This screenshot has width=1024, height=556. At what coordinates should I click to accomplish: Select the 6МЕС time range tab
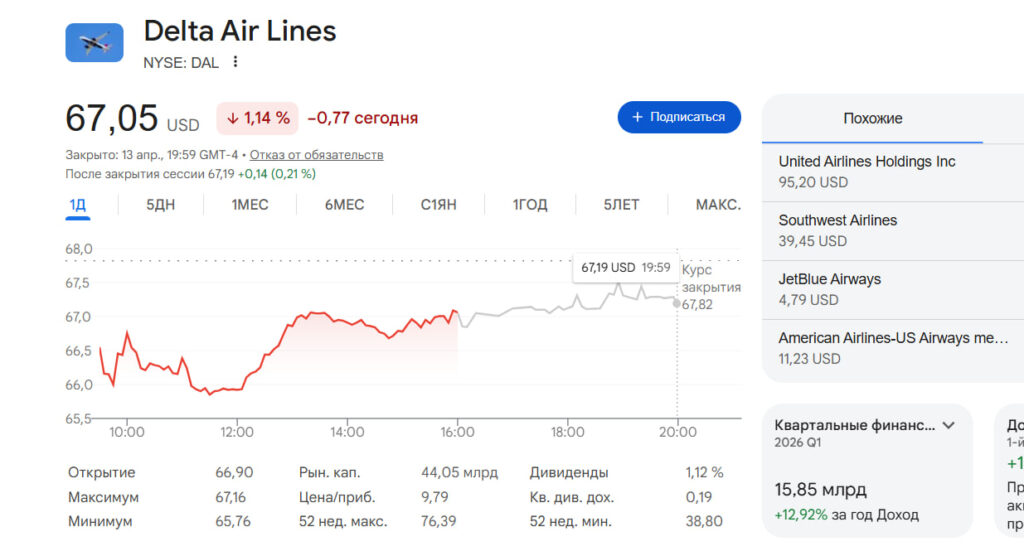point(344,205)
